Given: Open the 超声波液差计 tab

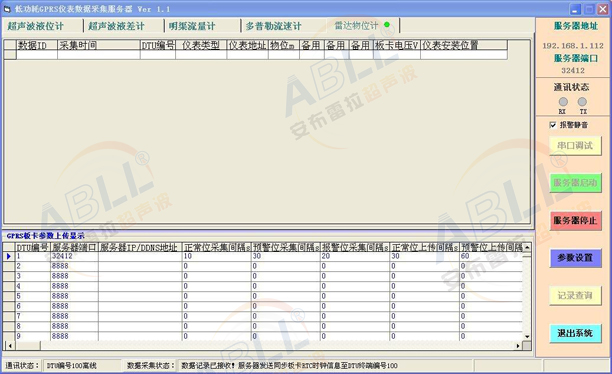Looking at the screenshot, I should coord(116,26).
